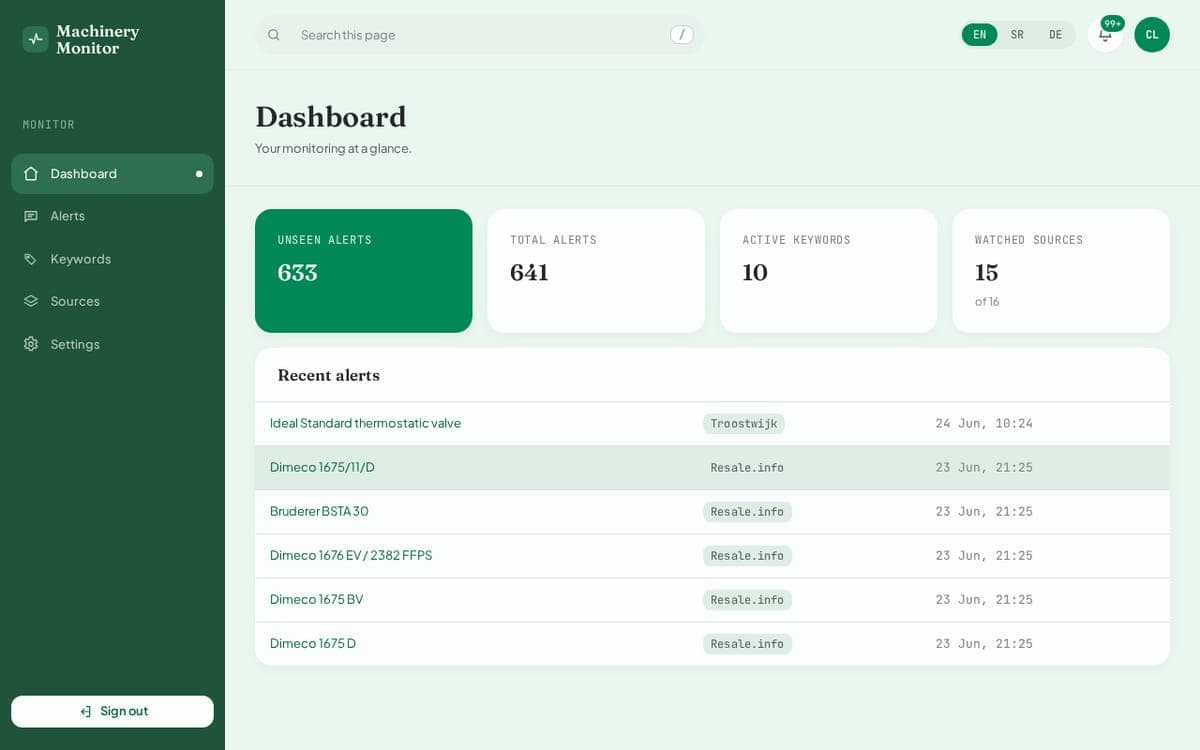1200x750 pixels.
Task: Click the Troostwijk source tag
Action: click(x=744, y=424)
